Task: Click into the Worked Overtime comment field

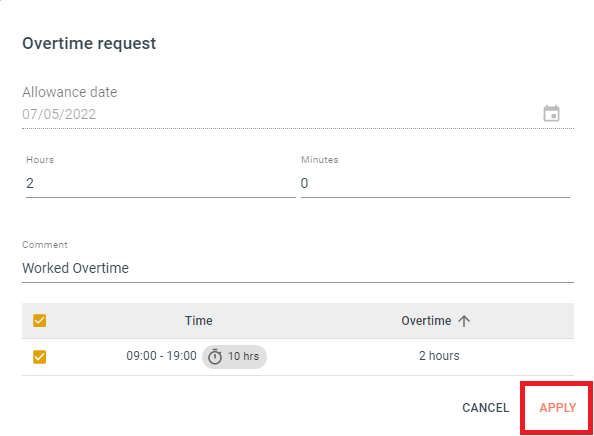Action: (298, 268)
